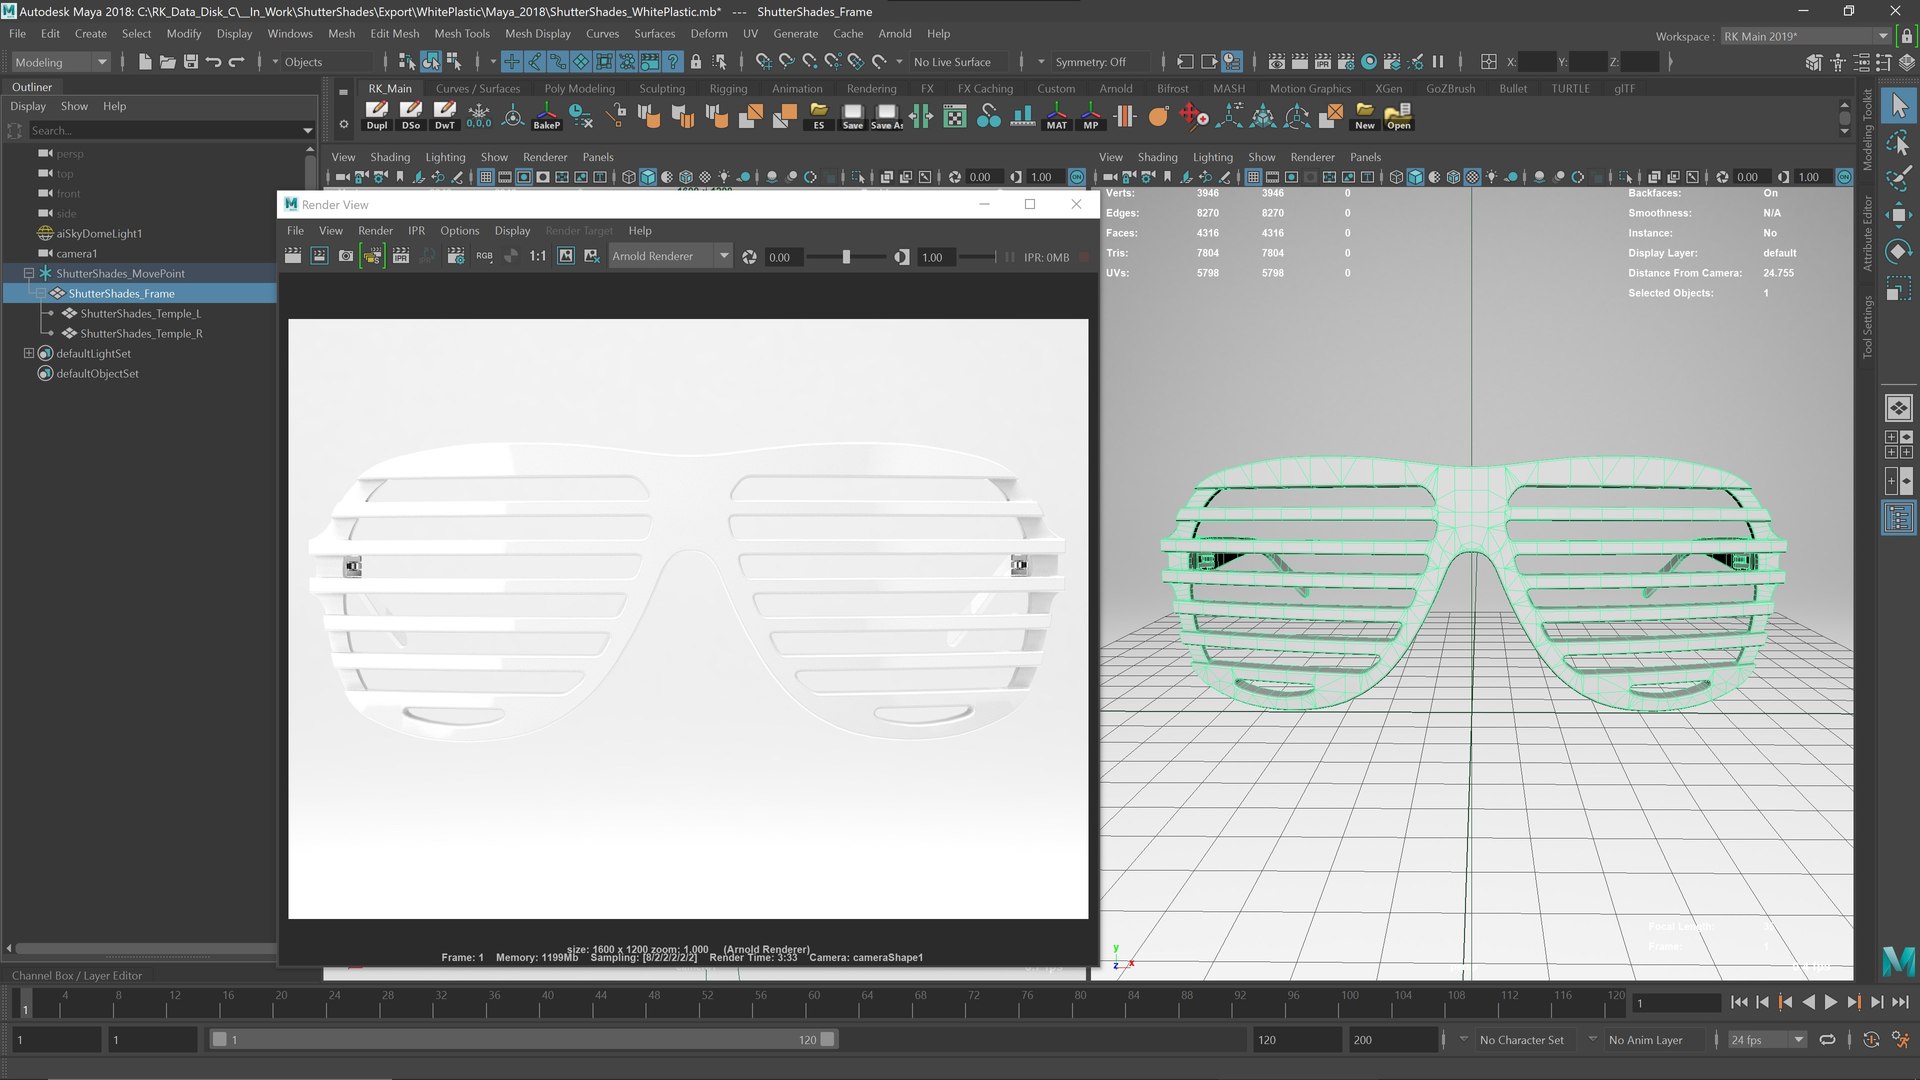This screenshot has width=1920, height=1080.
Task: Click redo previous render icon in Render View
Action: click(292, 257)
